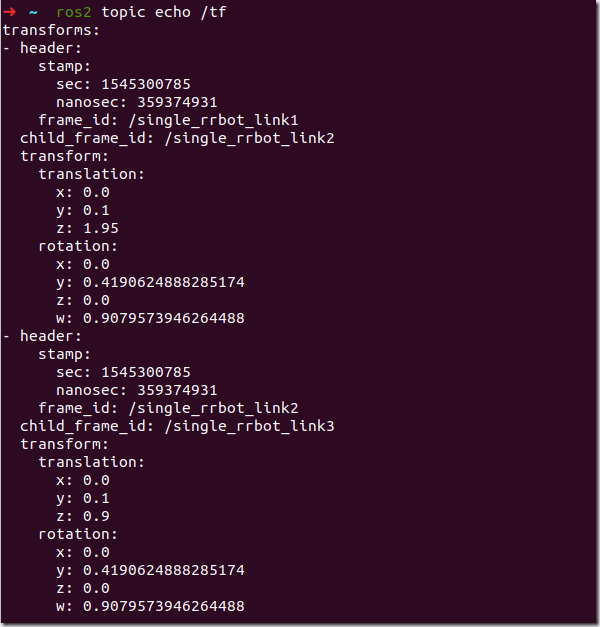Click the second 'rotation:' label
The width and height of the screenshot is (600, 627).
point(78,534)
